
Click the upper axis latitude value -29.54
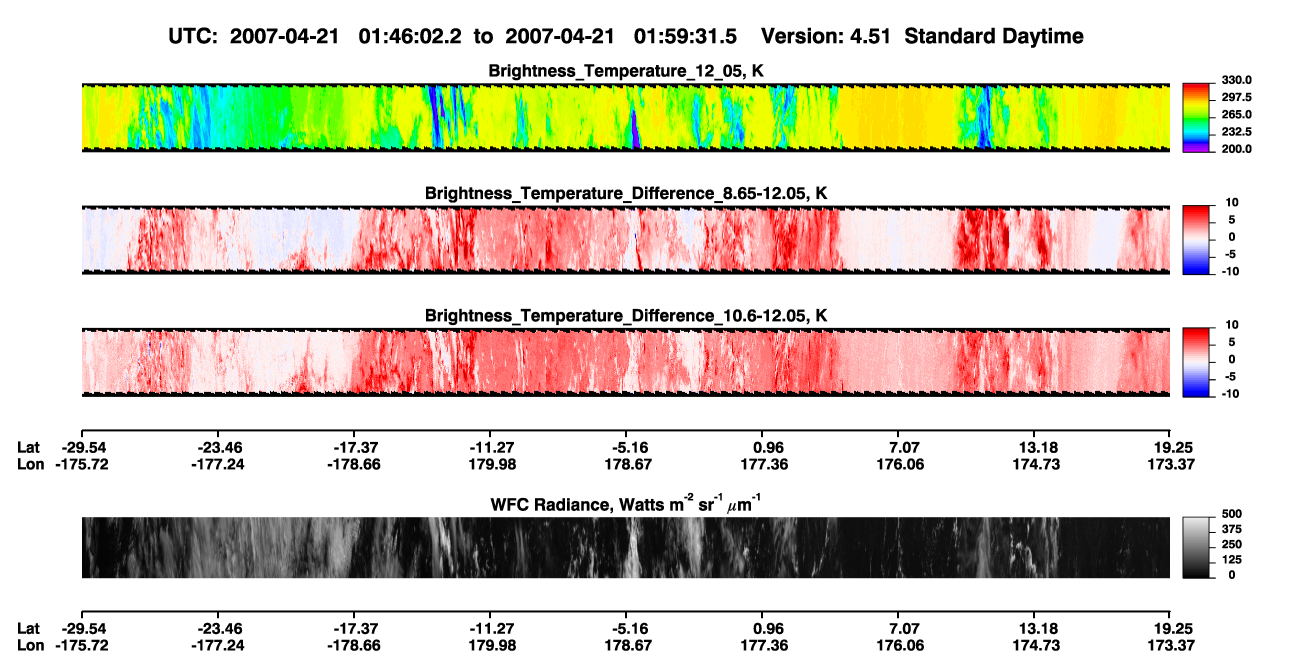click(x=83, y=447)
